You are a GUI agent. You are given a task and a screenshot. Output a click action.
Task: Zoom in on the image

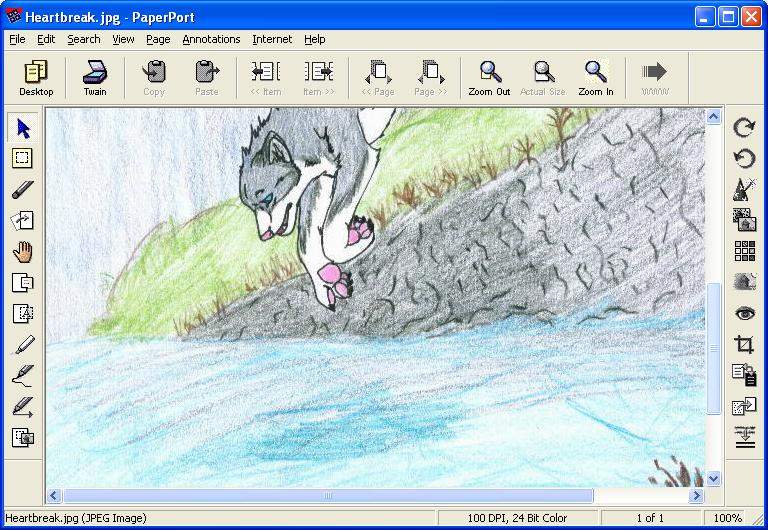pos(596,78)
